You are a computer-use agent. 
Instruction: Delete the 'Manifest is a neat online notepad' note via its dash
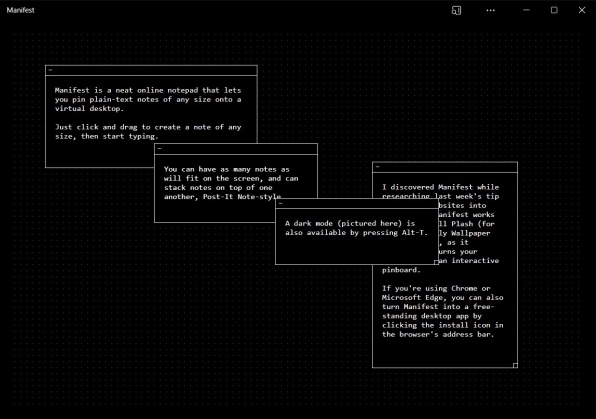pyautogui.click(x=51, y=70)
